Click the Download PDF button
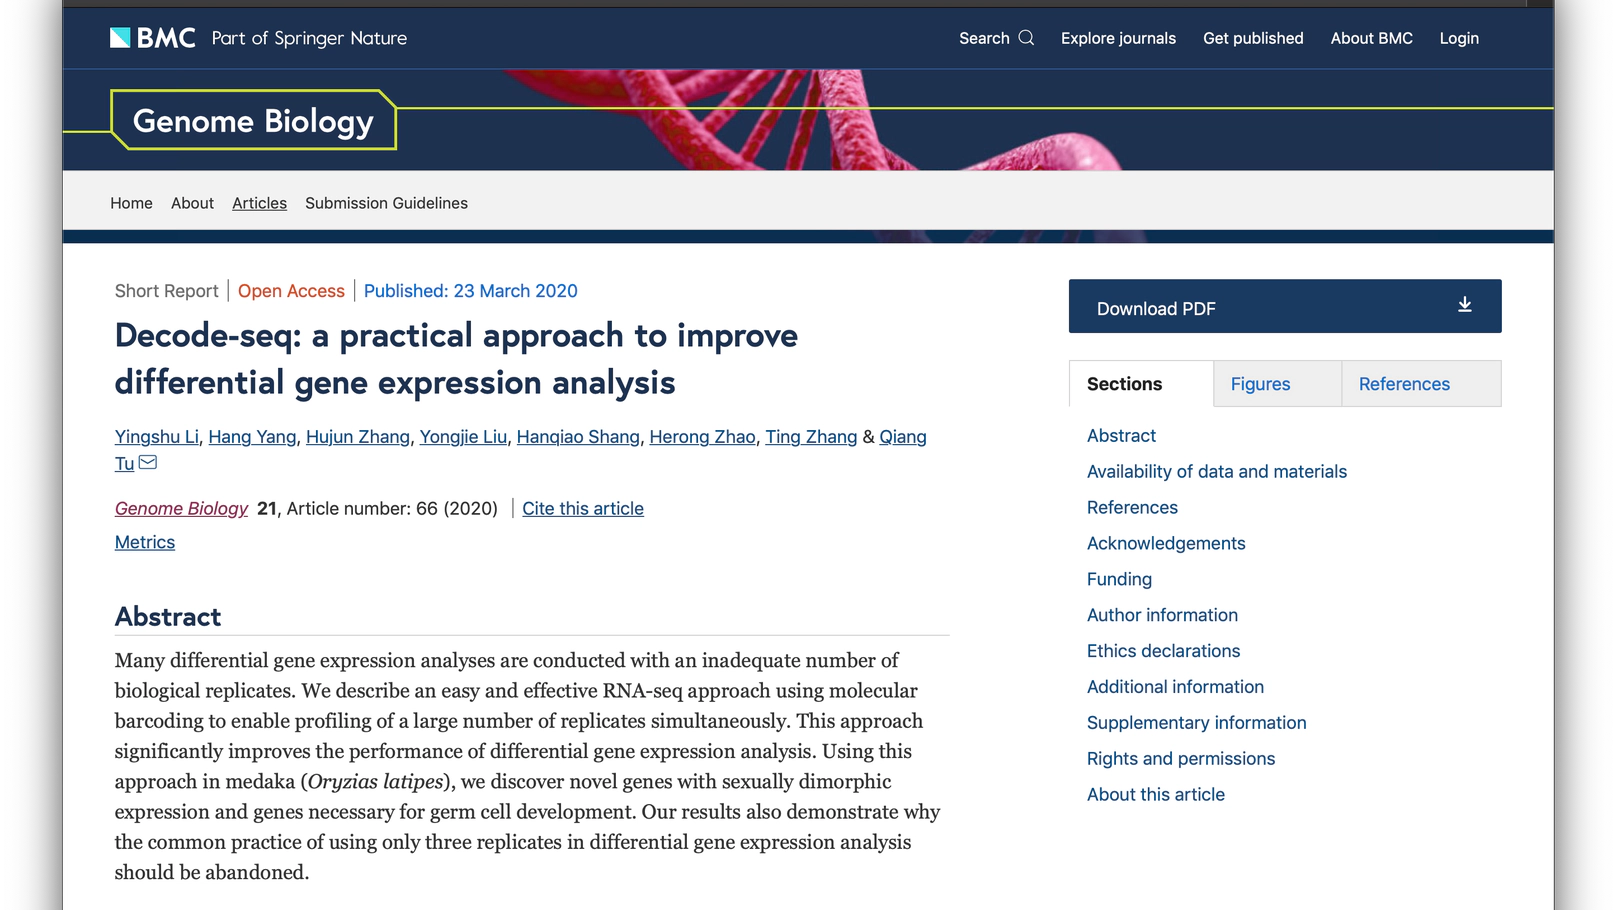 (x=1285, y=306)
